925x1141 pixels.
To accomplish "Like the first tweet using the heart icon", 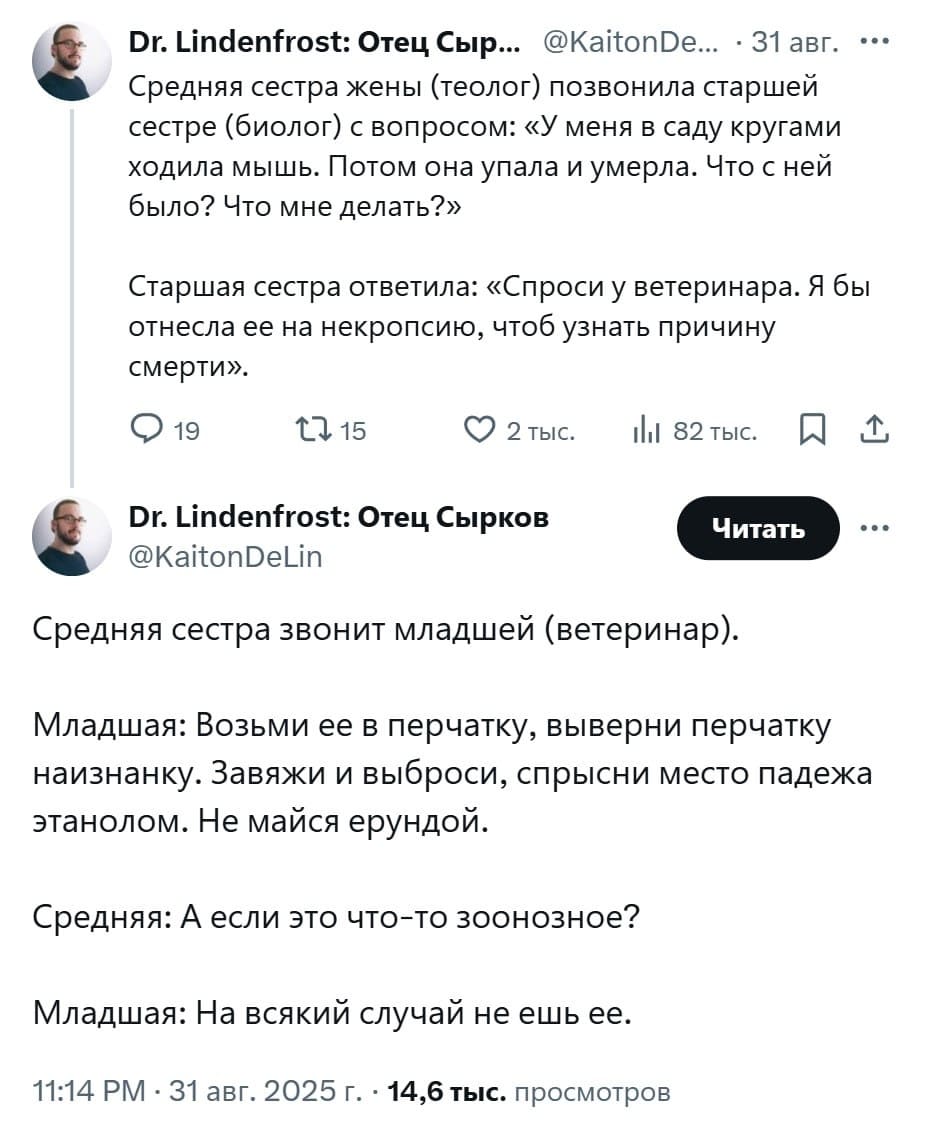I will click(482, 430).
